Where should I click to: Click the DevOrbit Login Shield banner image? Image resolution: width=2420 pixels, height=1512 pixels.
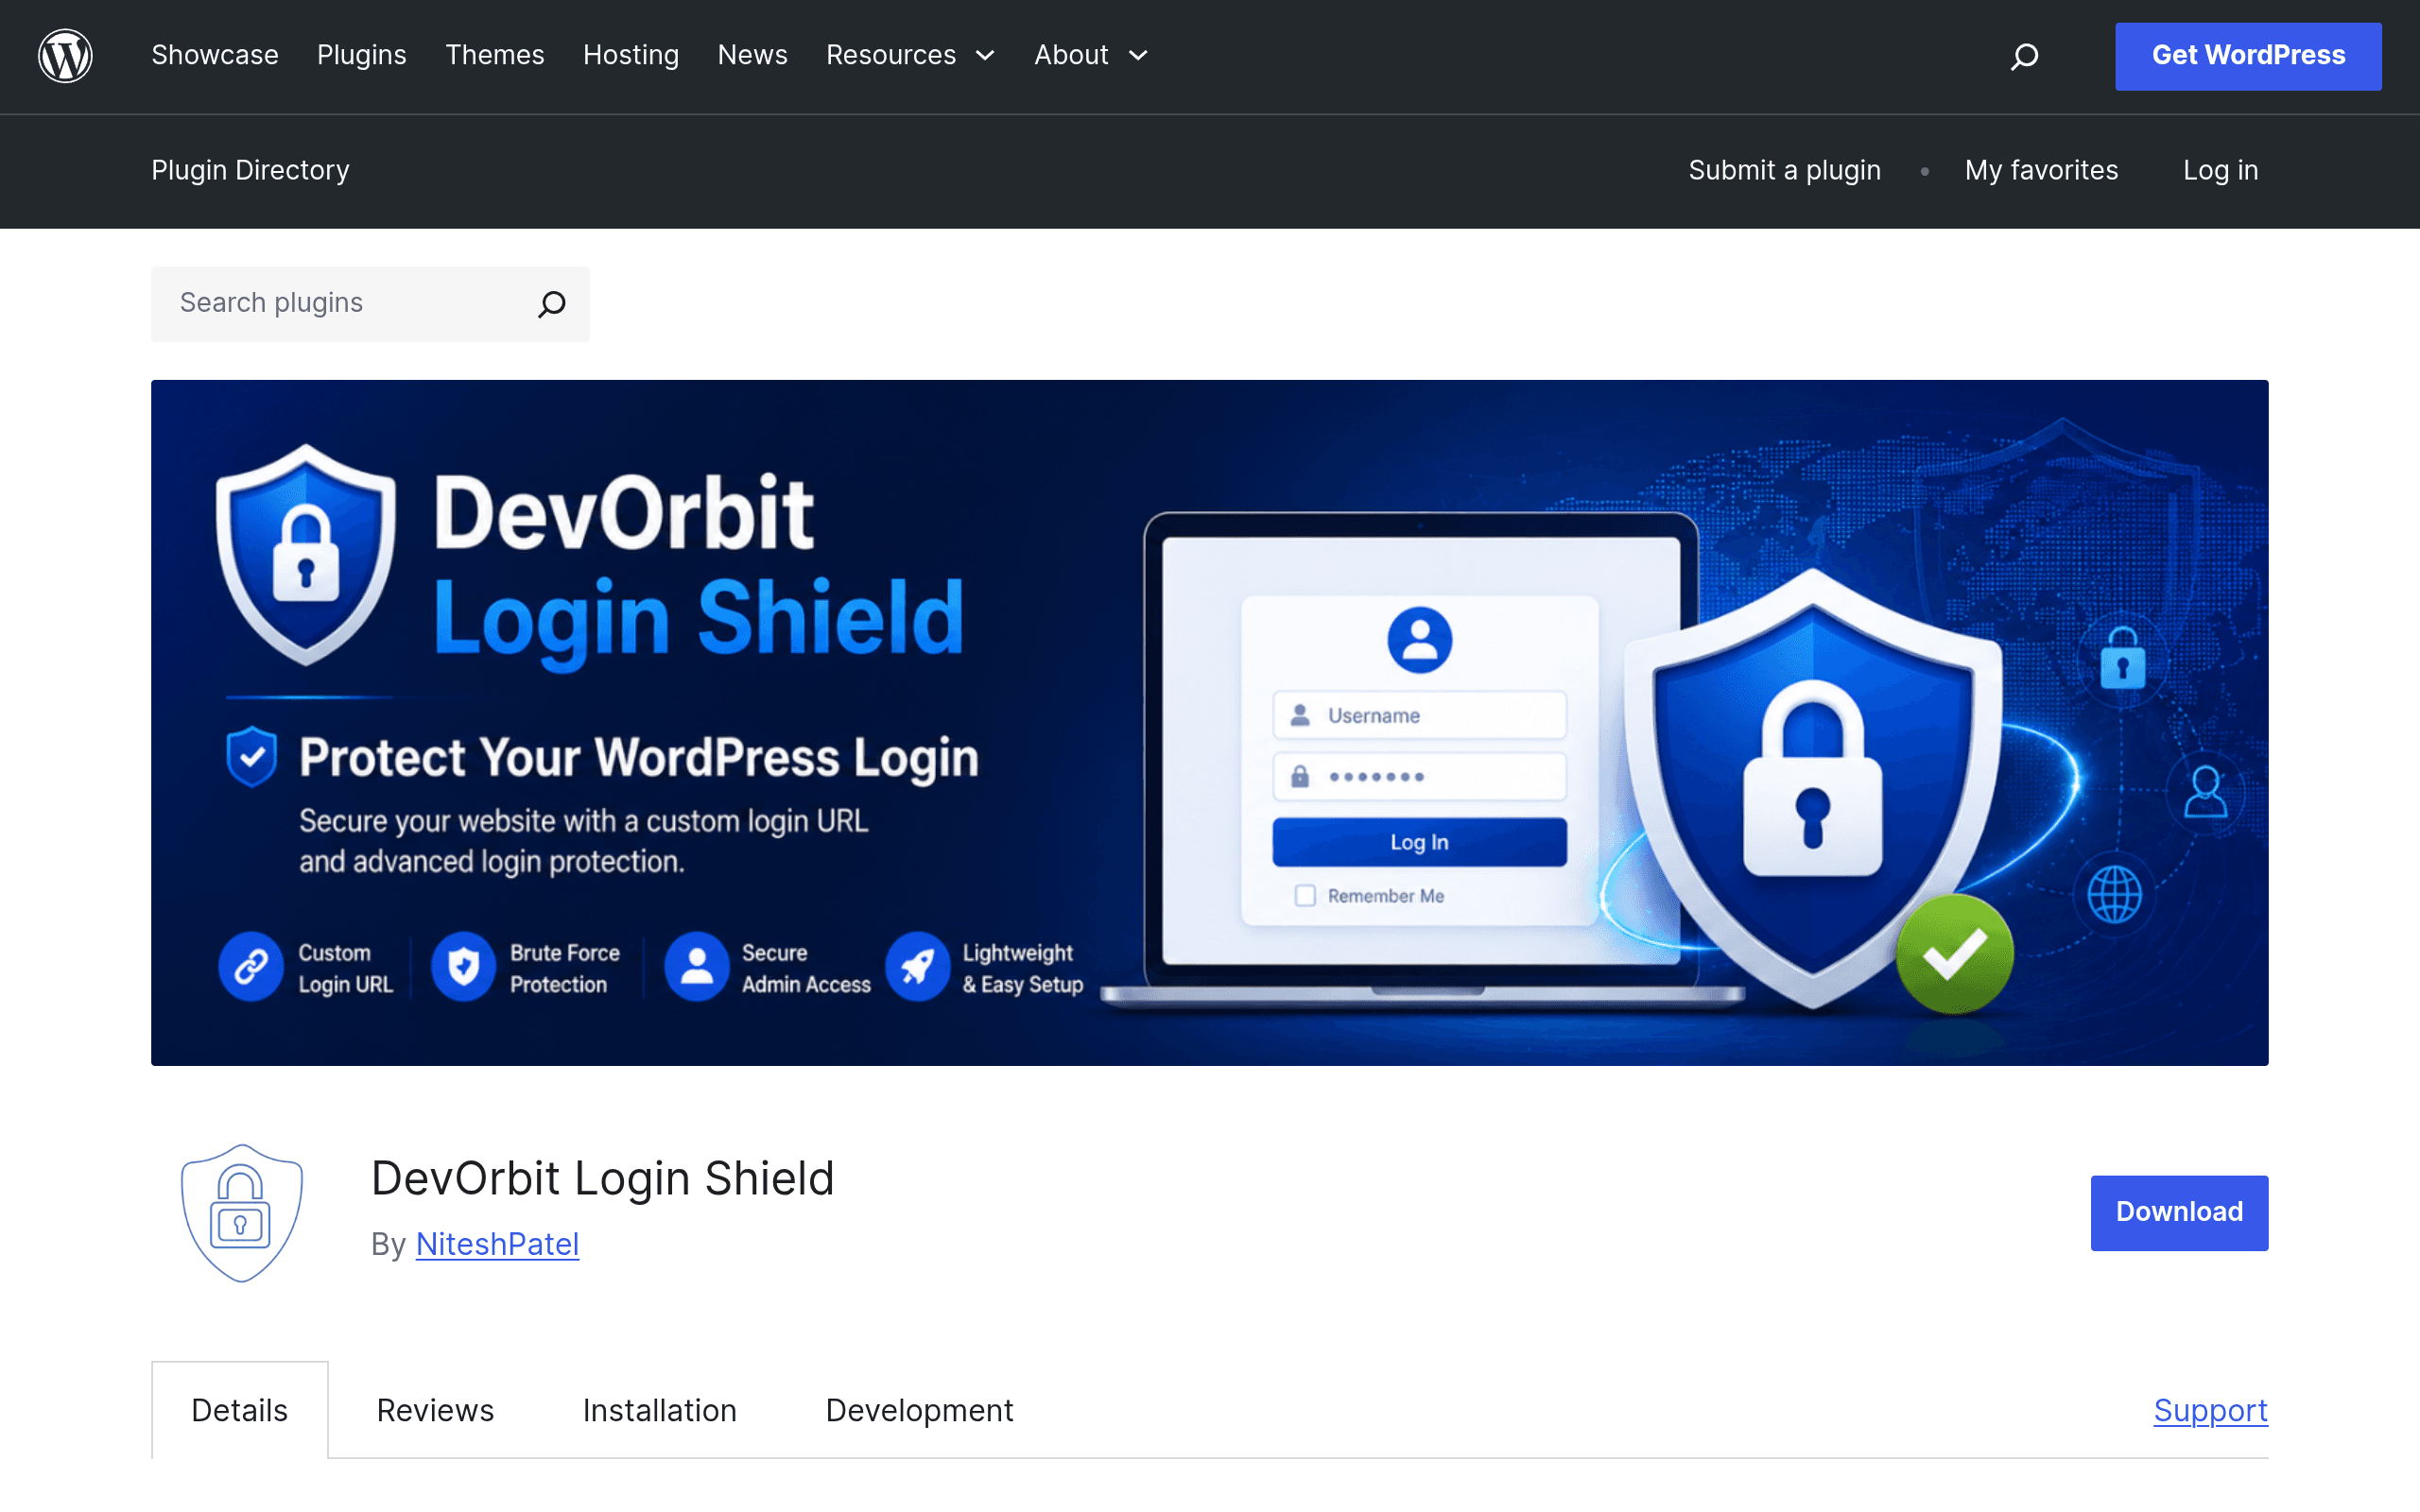coord(1210,722)
